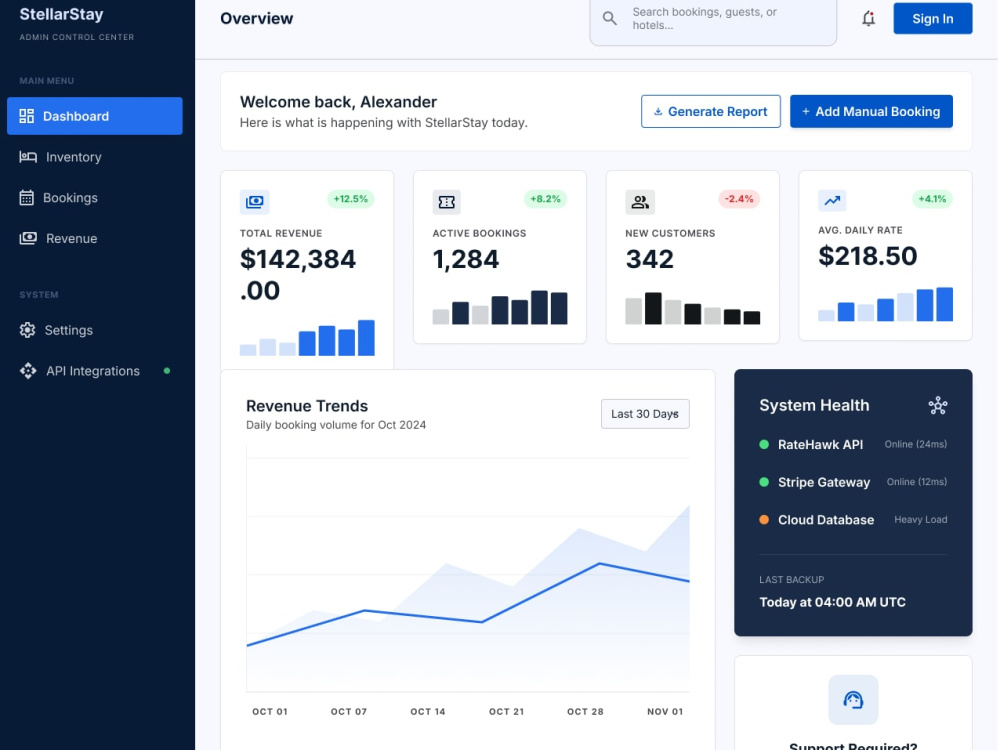Click the OCT 01 axis label
Viewport: 1000px width, 750px height.
270,712
